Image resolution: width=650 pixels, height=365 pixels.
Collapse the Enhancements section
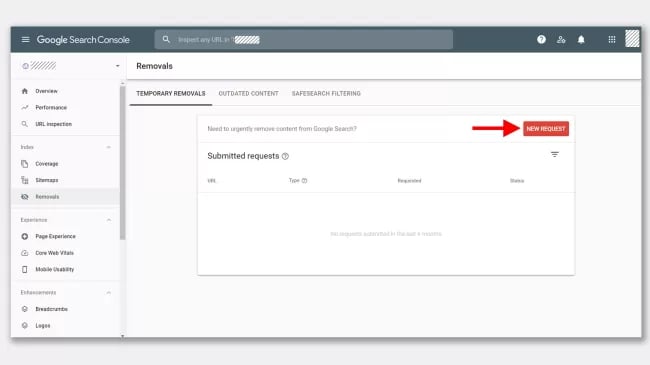(x=109, y=292)
